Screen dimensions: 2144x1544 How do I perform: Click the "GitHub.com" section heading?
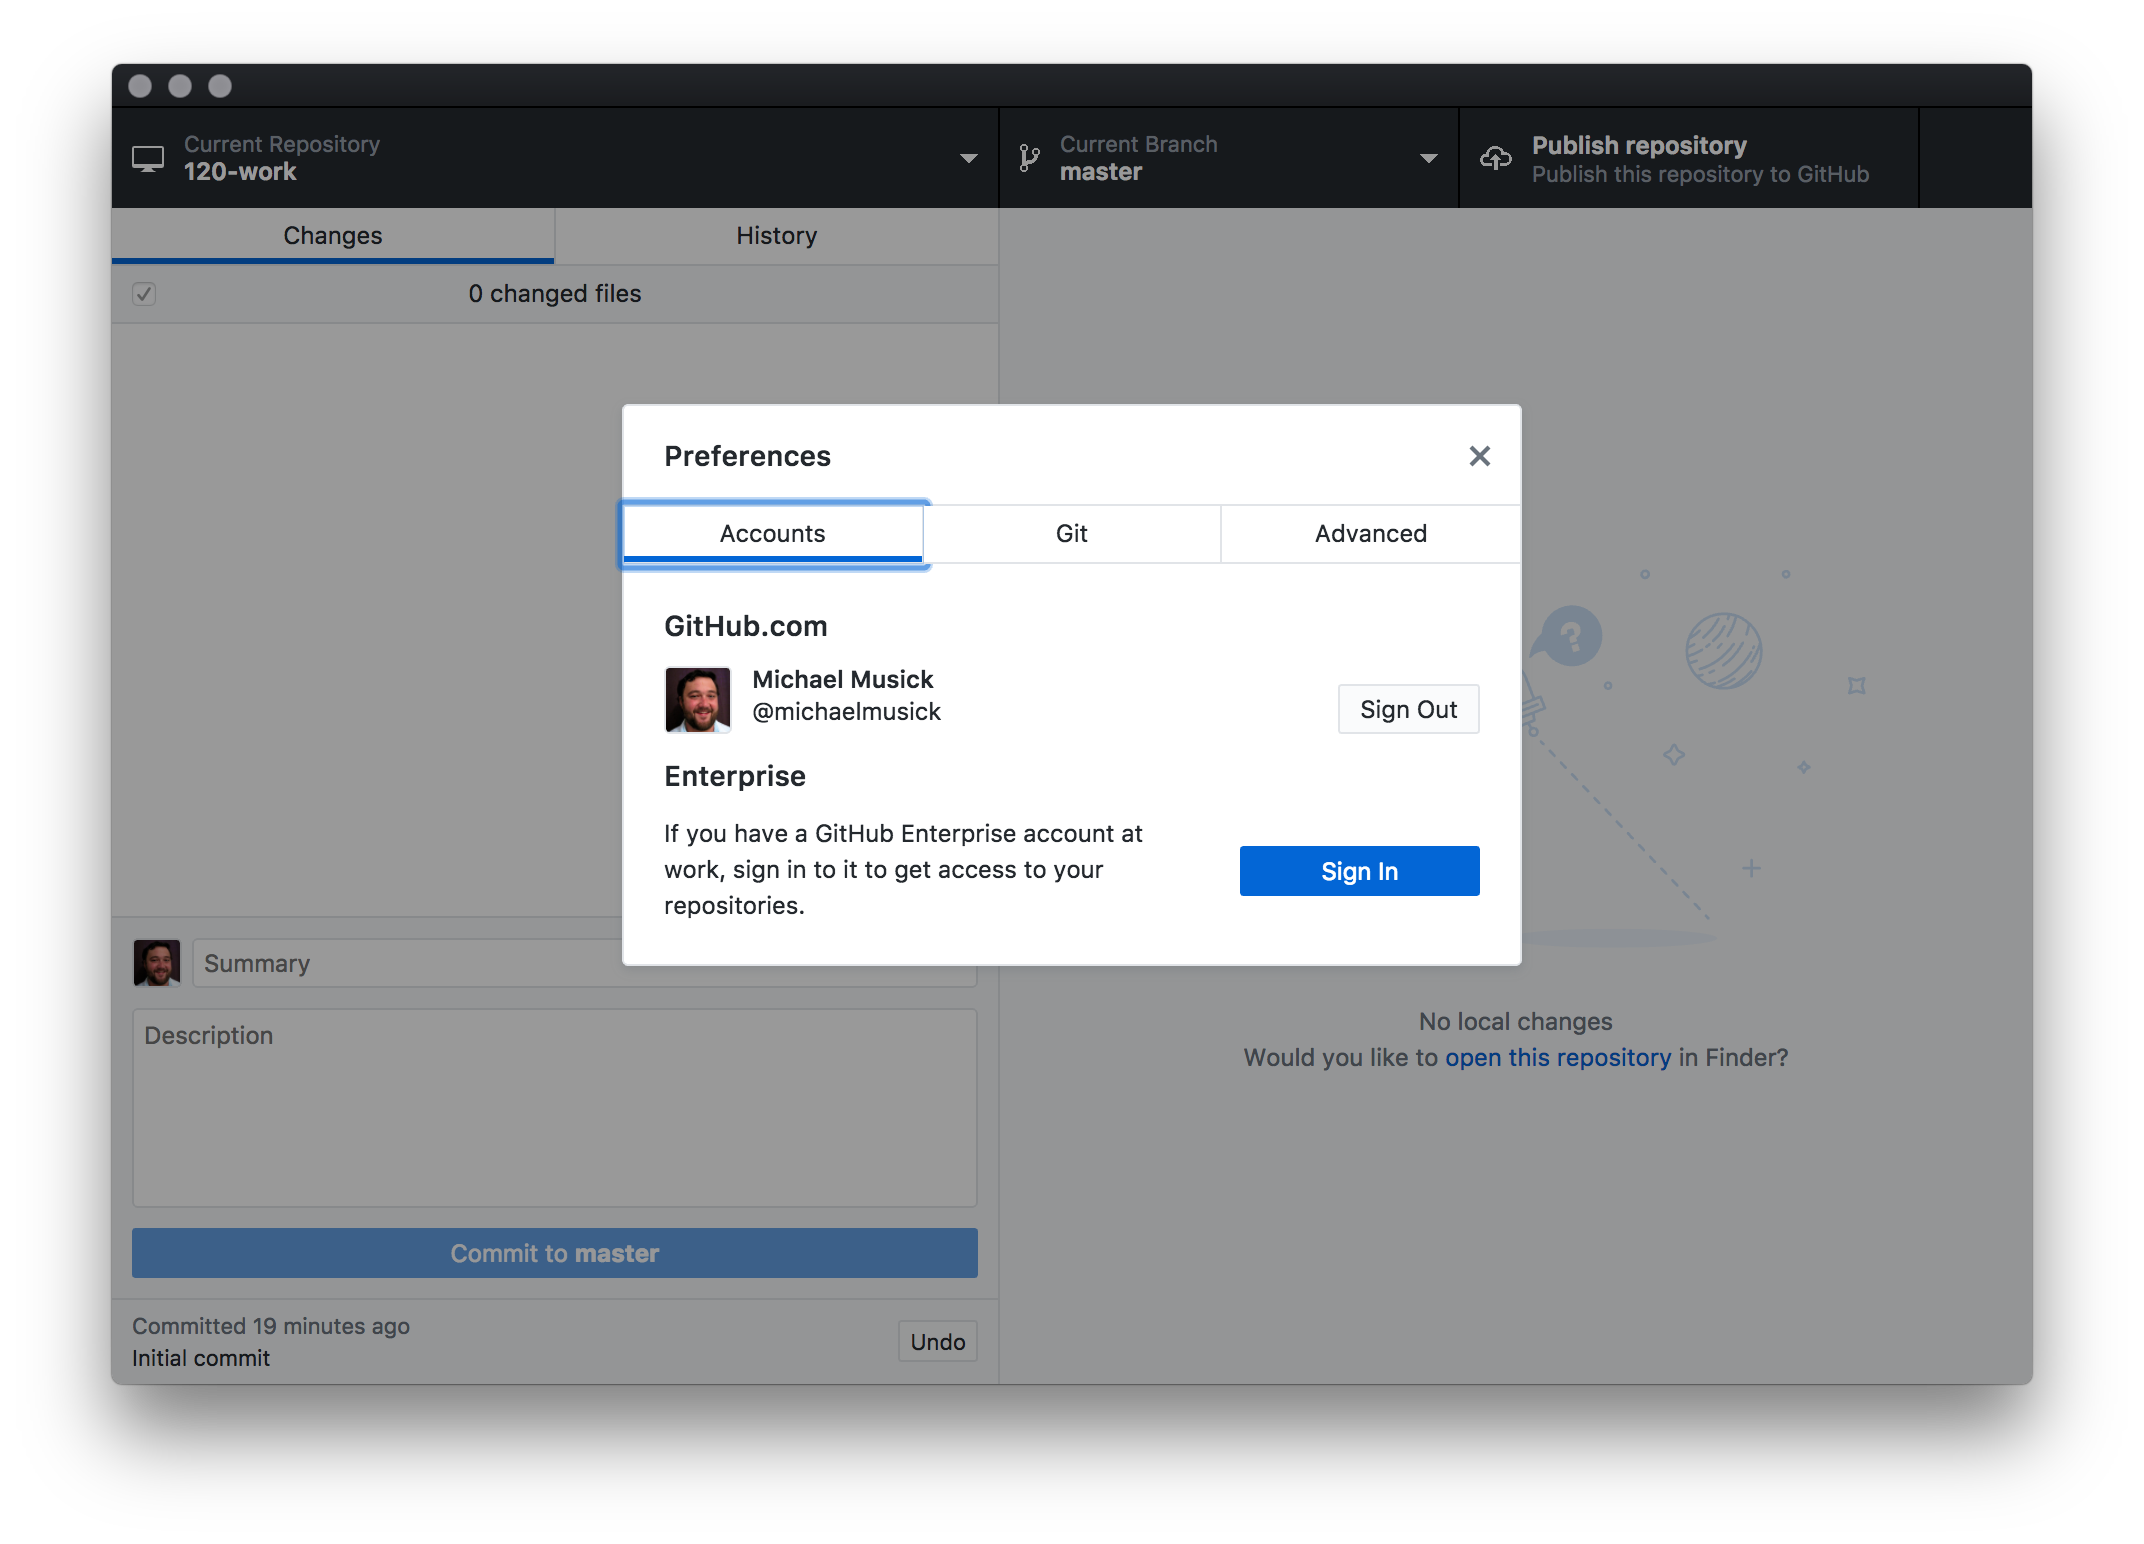click(x=745, y=626)
